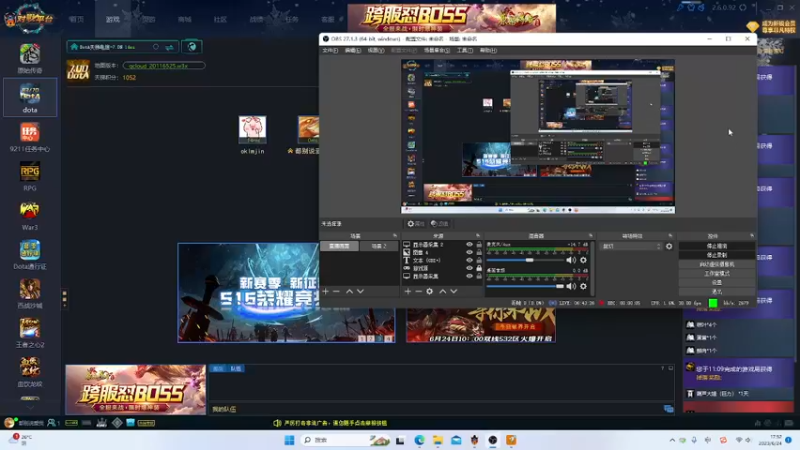Click start virtual camera button in OBS
This screenshot has width=800, height=450.
[717, 264]
